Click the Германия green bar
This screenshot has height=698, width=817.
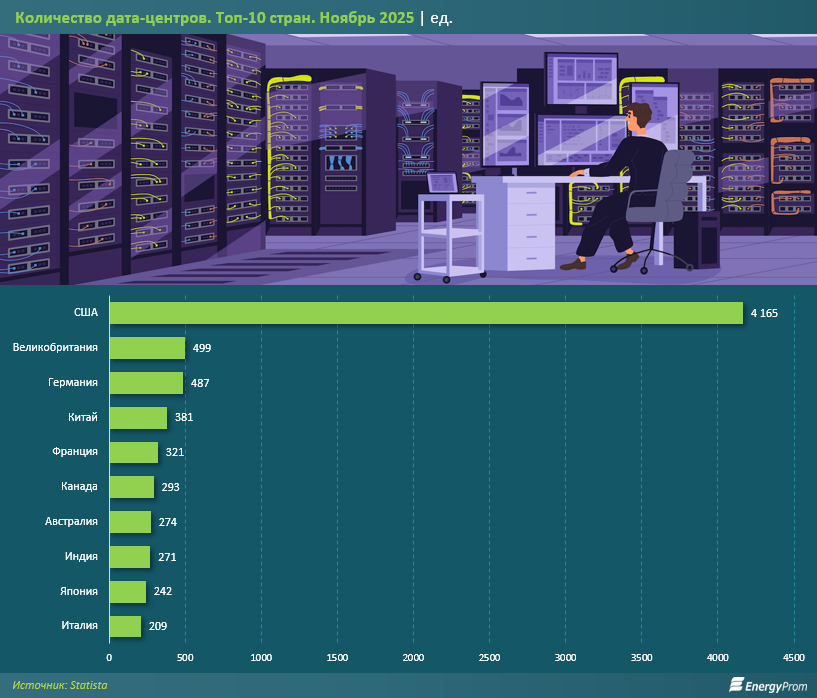[146, 383]
